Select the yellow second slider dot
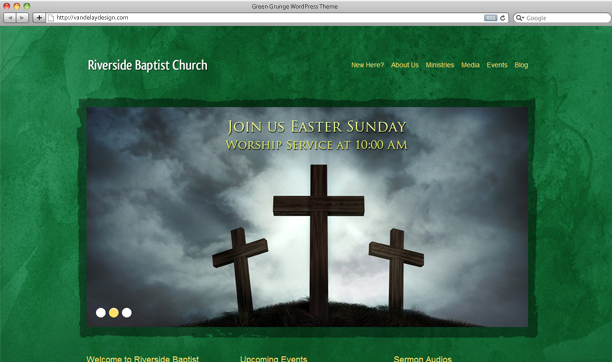Screen dimensions: 612x362 point(114,312)
